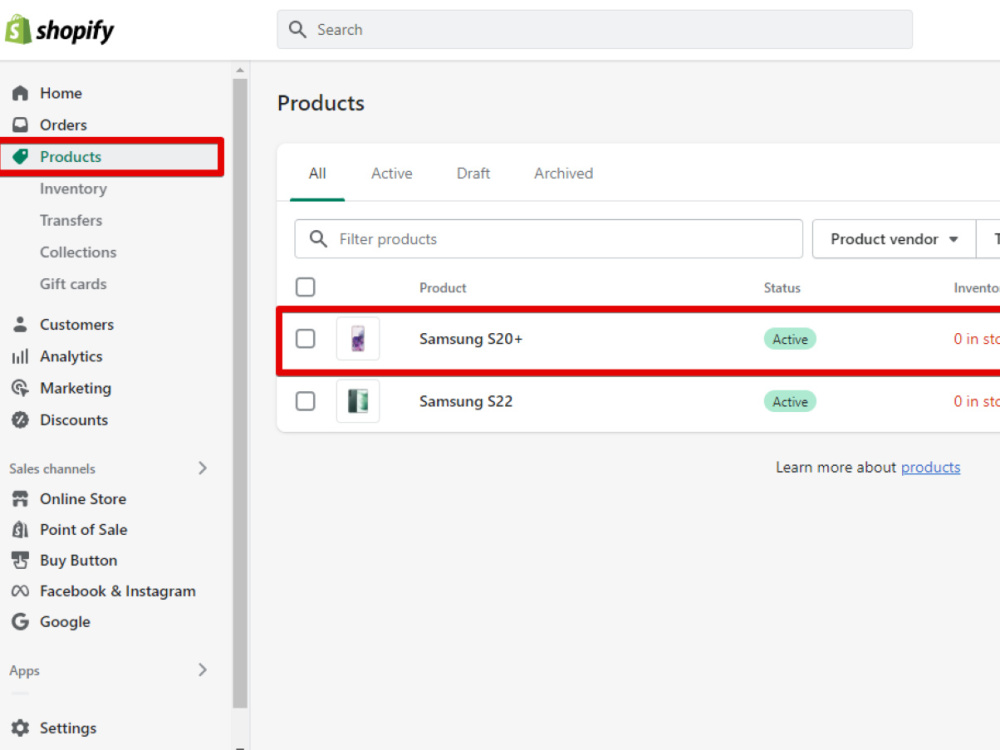
Task: Click the Filter products magnifier icon
Action: point(318,239)
